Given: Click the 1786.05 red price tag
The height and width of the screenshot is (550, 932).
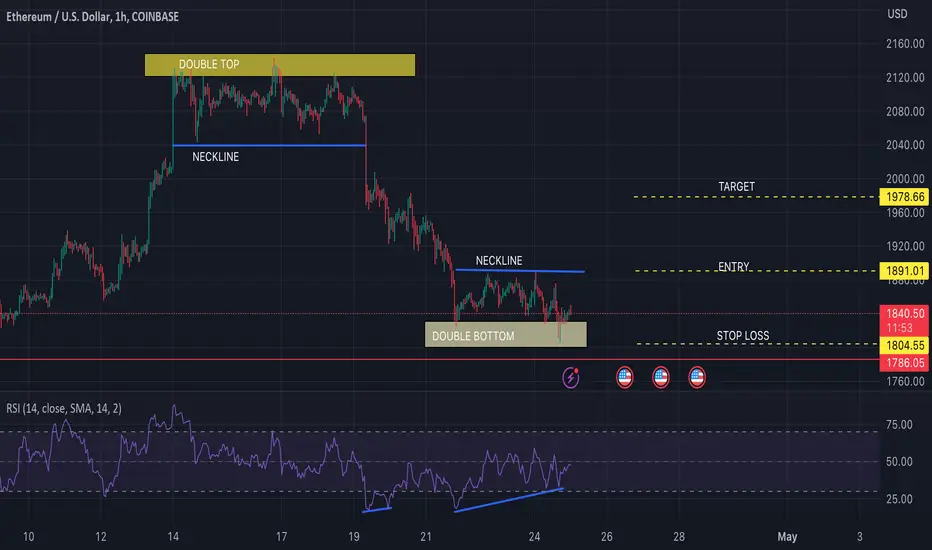Looking at the screenshot, I should (x=904, y=363).
